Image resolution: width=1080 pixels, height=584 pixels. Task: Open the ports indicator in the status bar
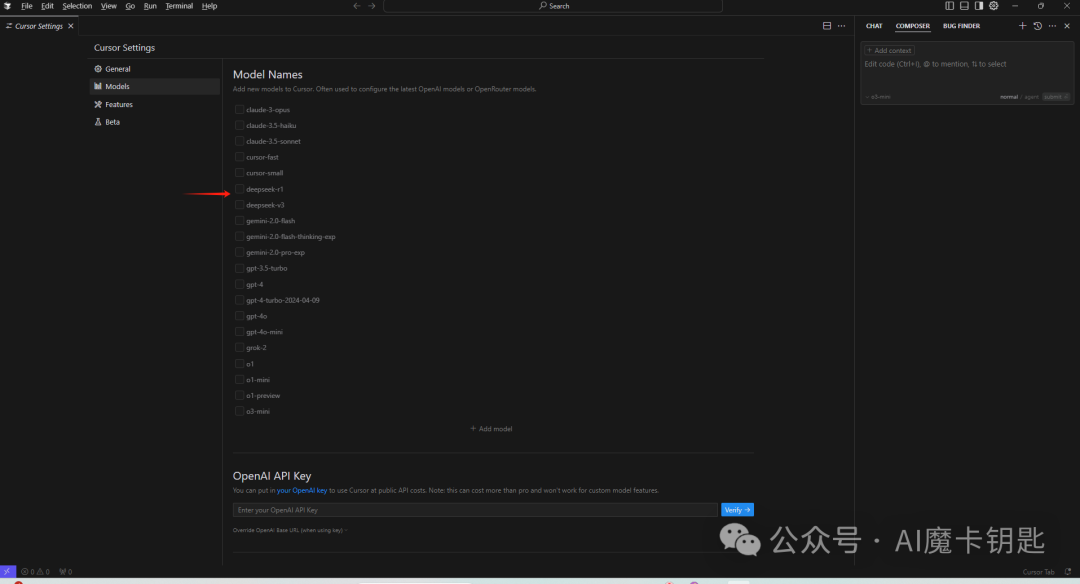click(65, 572)
